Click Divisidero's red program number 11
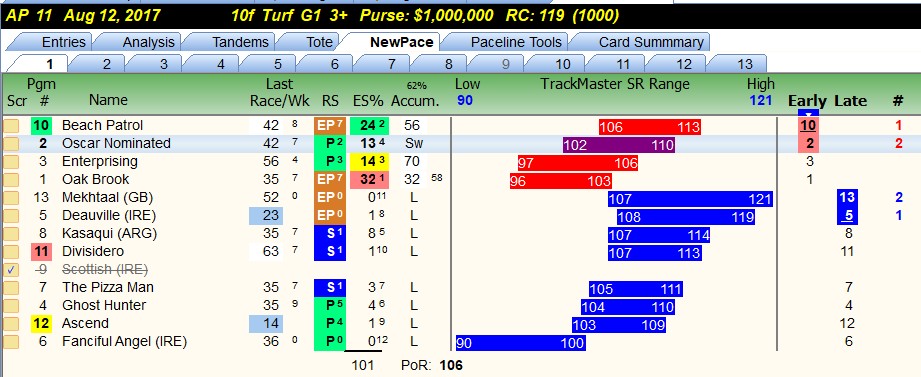 pyautogui.click(x=42, y=251)
